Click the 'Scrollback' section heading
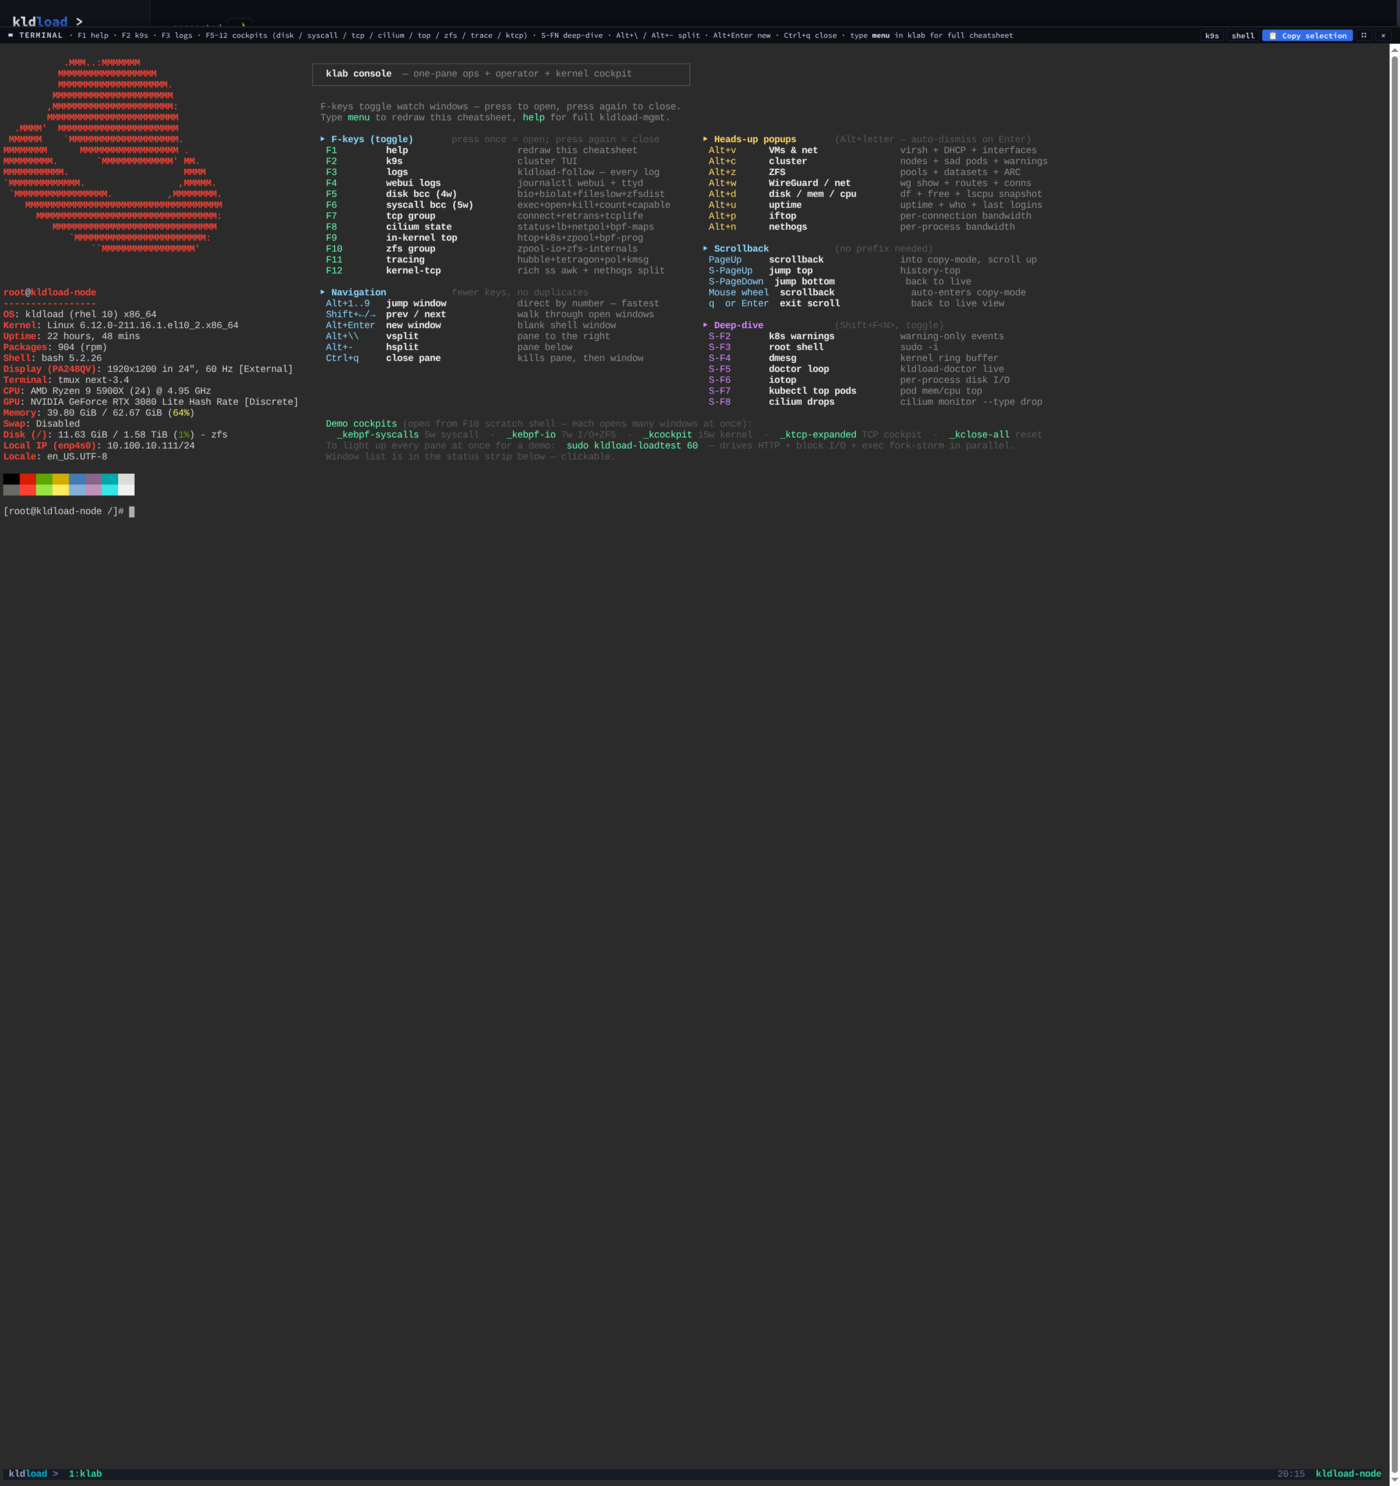The width and height of the screenshot is (1400, 1486). point(741,248)
